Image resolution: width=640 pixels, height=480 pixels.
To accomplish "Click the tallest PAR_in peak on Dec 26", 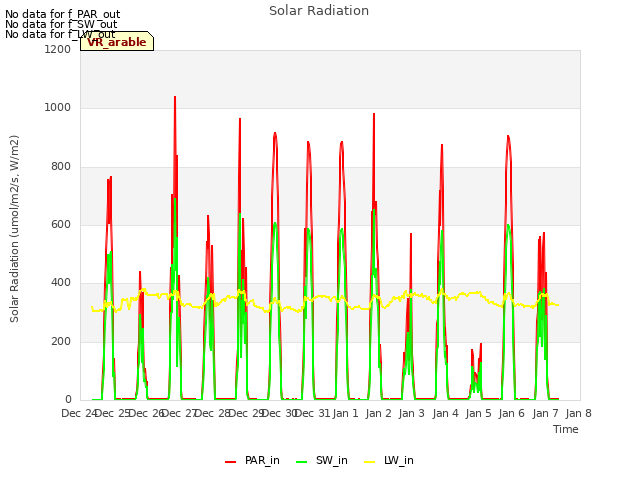I will click(x=175, y=97).
